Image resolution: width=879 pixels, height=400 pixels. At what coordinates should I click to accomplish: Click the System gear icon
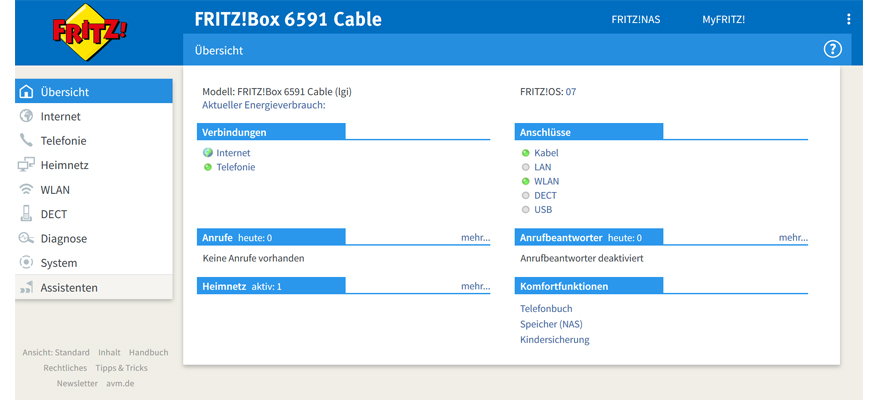pyautogui.click(x=27, y=263)
